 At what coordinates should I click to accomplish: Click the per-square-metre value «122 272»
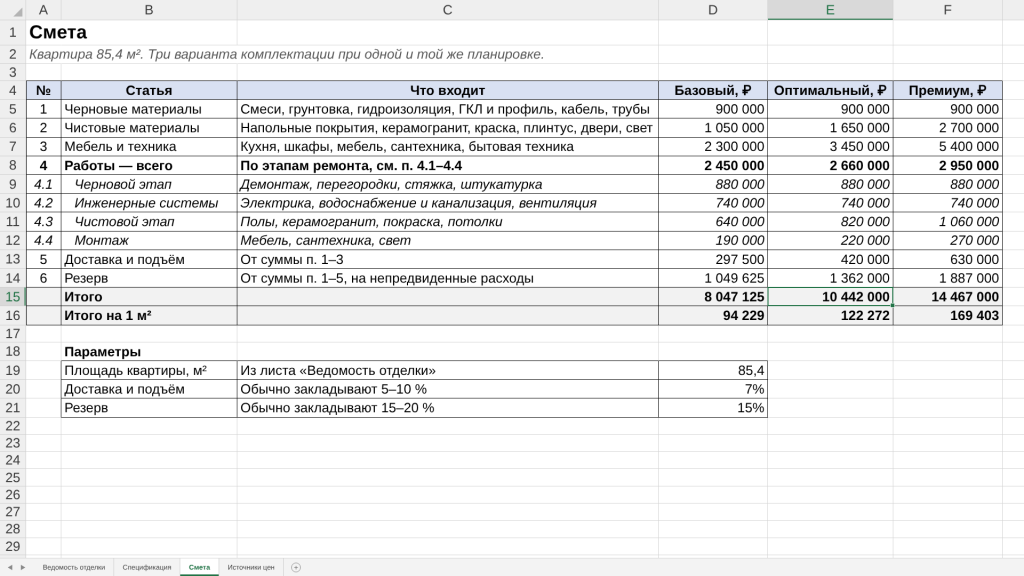(830, 315)
